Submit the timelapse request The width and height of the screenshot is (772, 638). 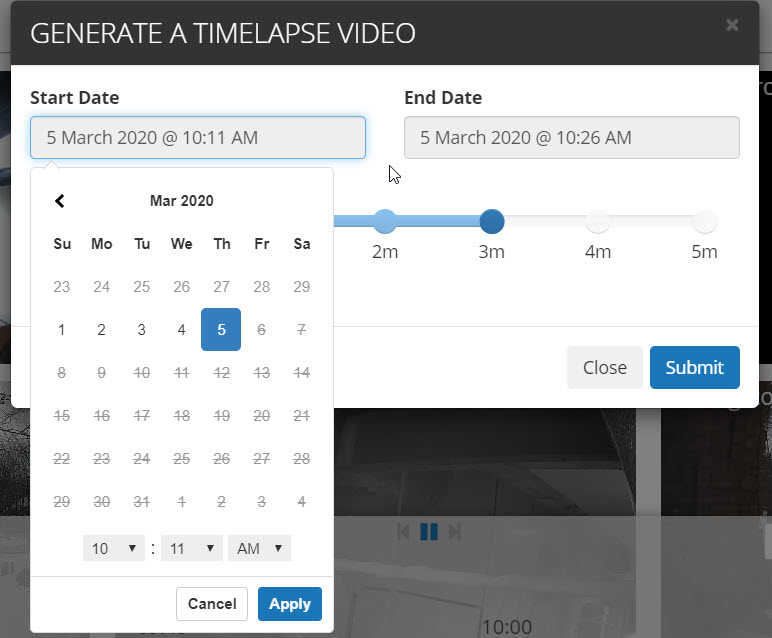point(695,367)
